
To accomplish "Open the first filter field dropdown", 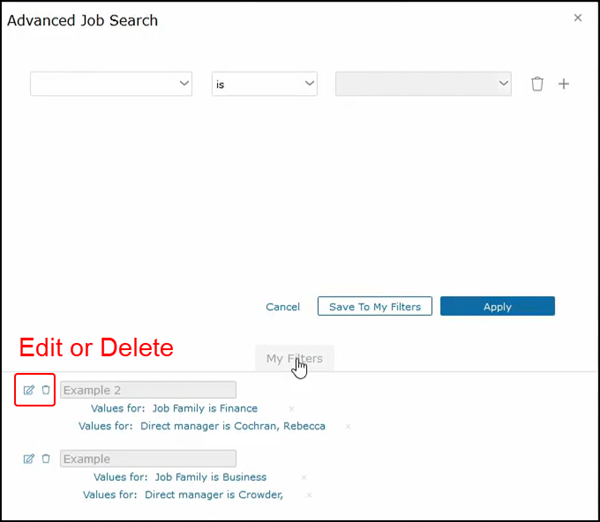I will (111, 85).
